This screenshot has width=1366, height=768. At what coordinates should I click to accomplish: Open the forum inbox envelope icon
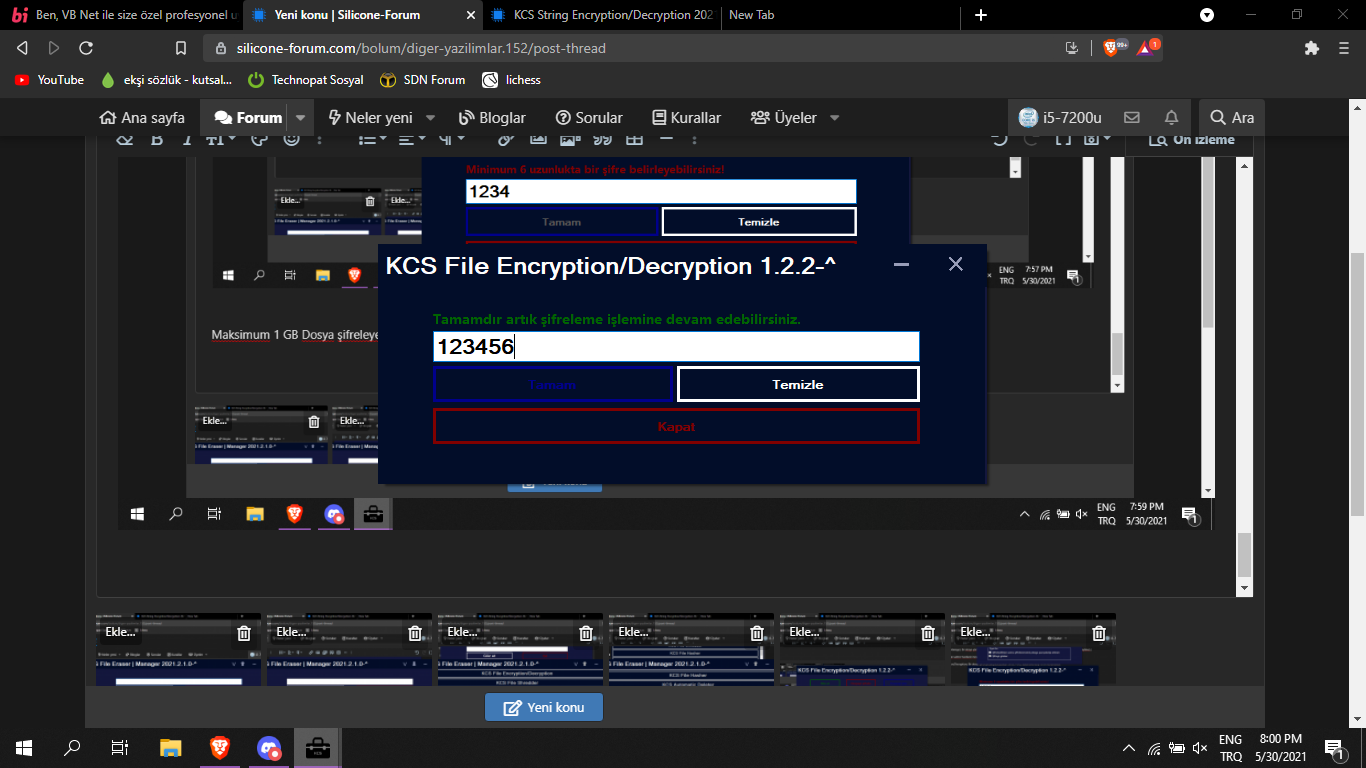coord(1132,118)
